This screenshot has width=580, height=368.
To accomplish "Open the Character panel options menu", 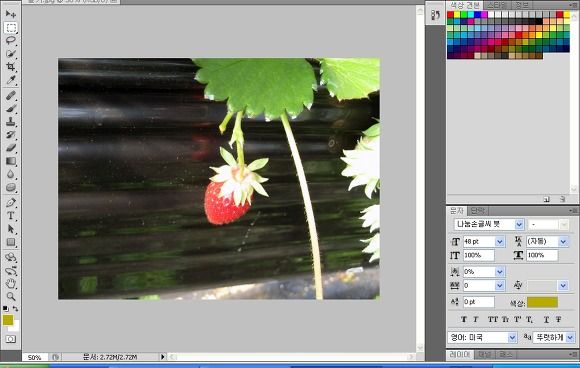I will [573, 211].
